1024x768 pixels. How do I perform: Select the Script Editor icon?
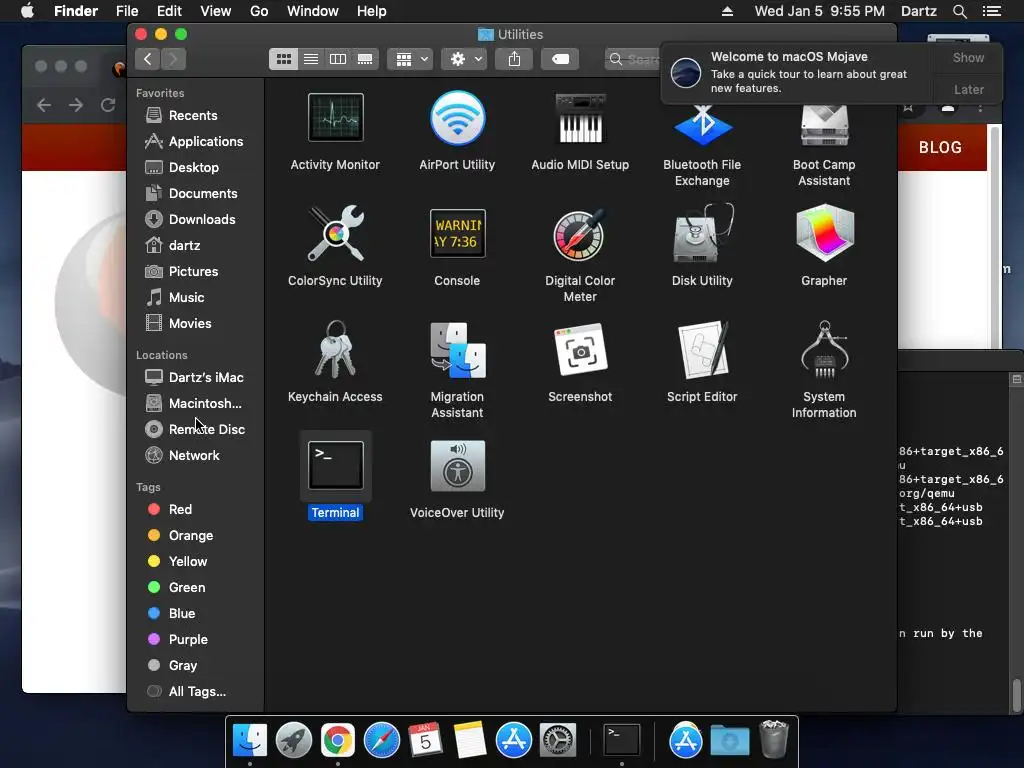pyautogui.click(x=702, y=349)
